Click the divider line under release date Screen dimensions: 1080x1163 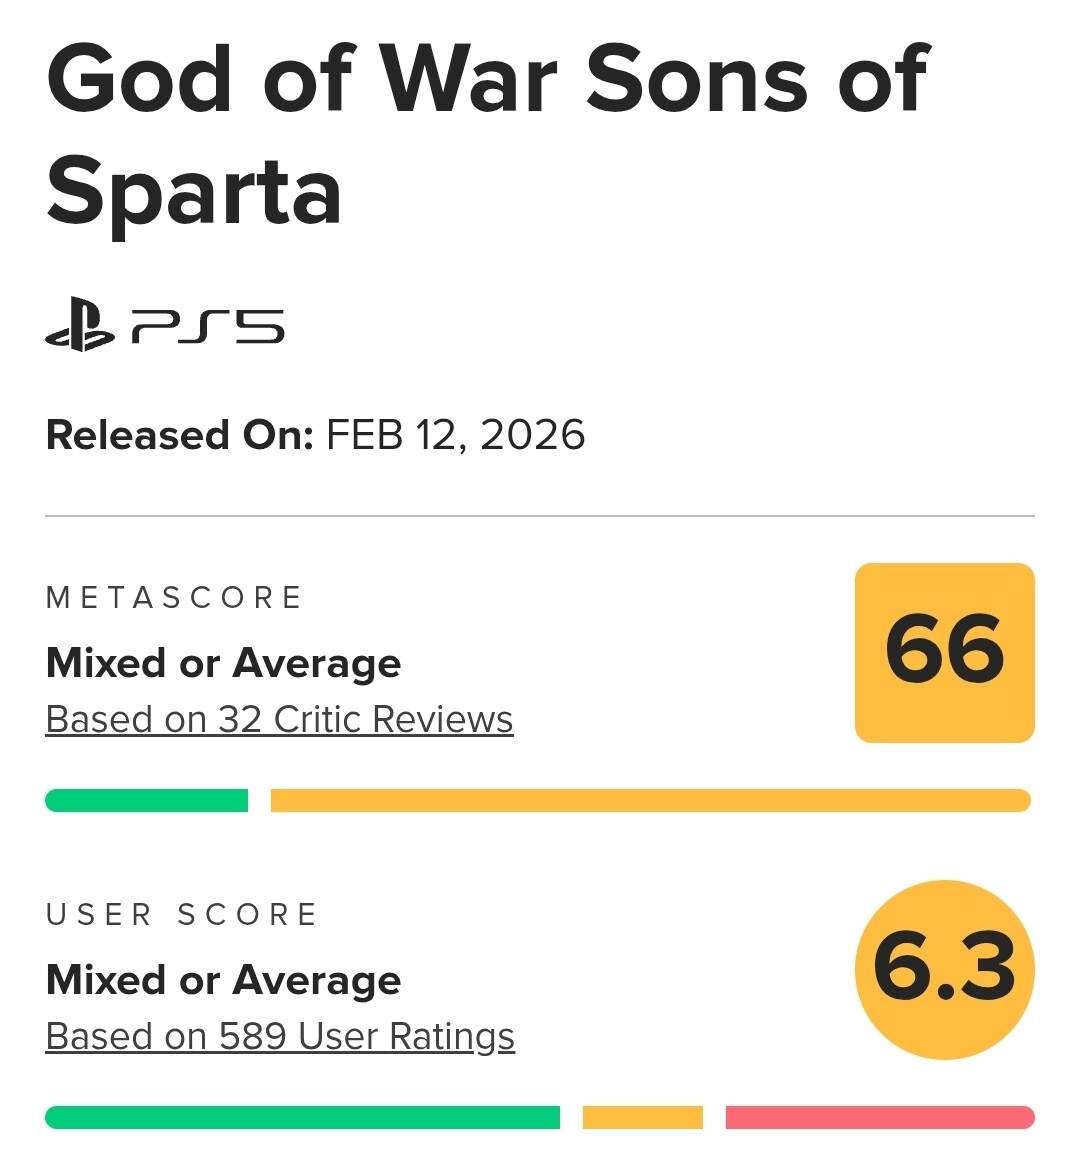click(x=540, y=515)
